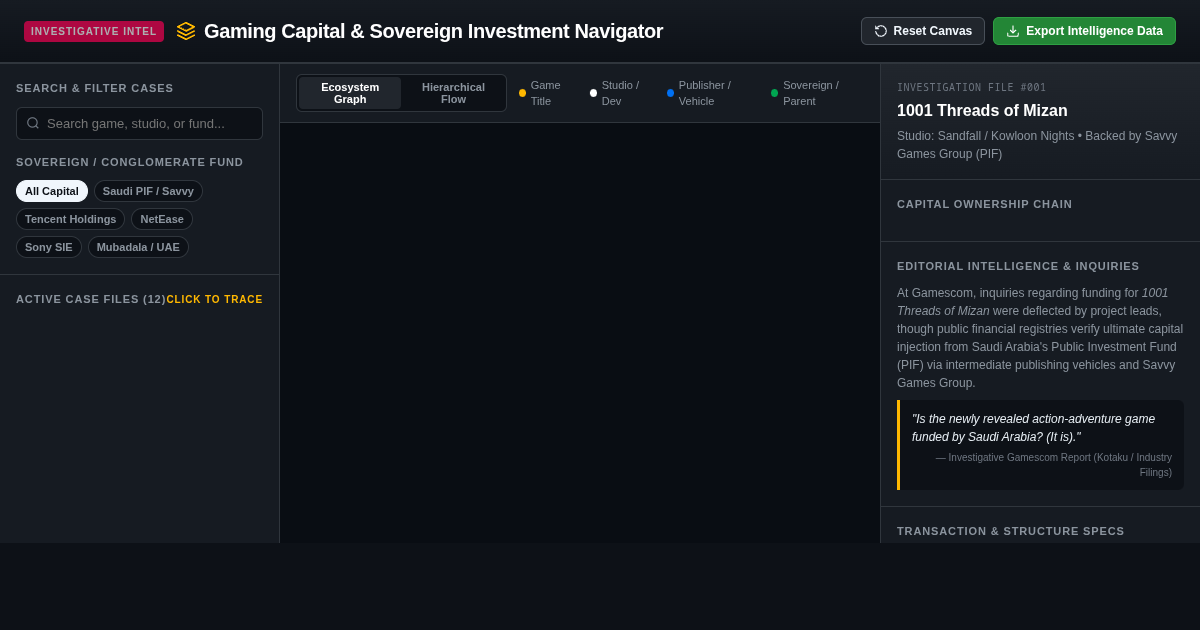Click the INVESTIGATION FILE #001 label

click(x=972, y=88)
